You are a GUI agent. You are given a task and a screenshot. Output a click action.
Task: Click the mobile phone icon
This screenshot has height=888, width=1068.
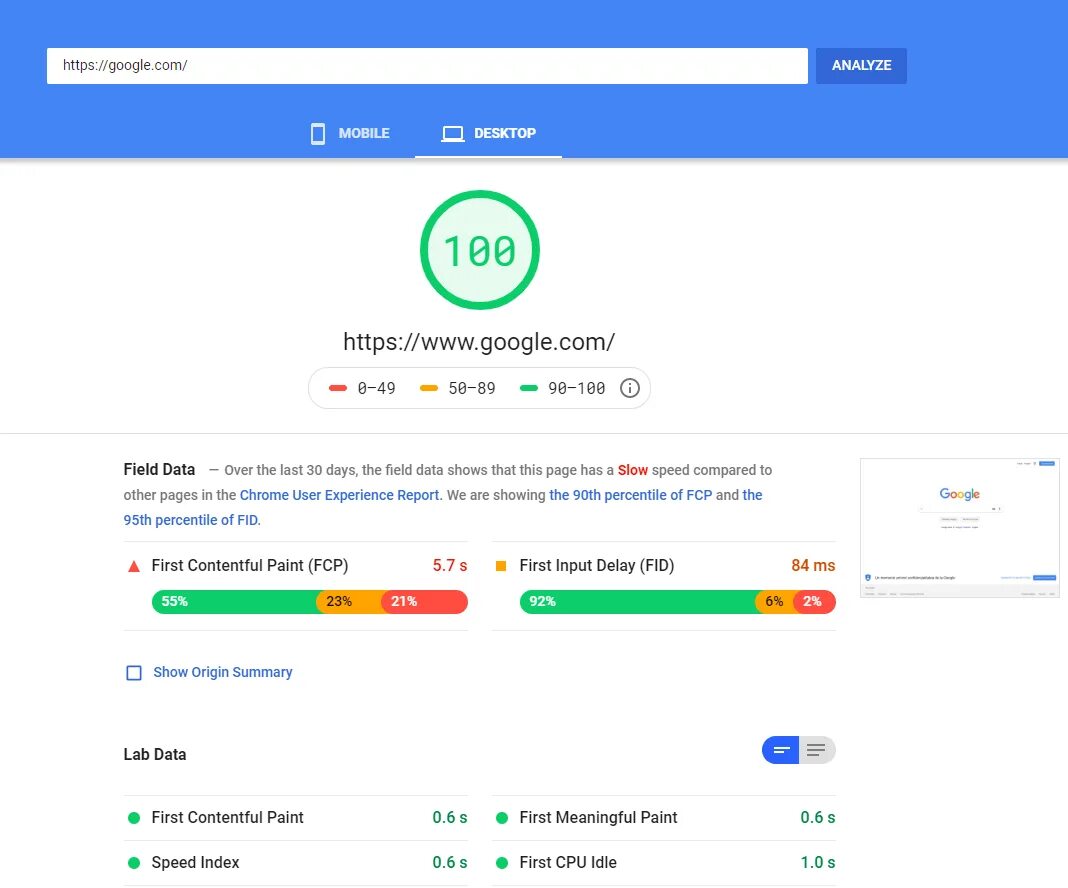coord(317,133)
